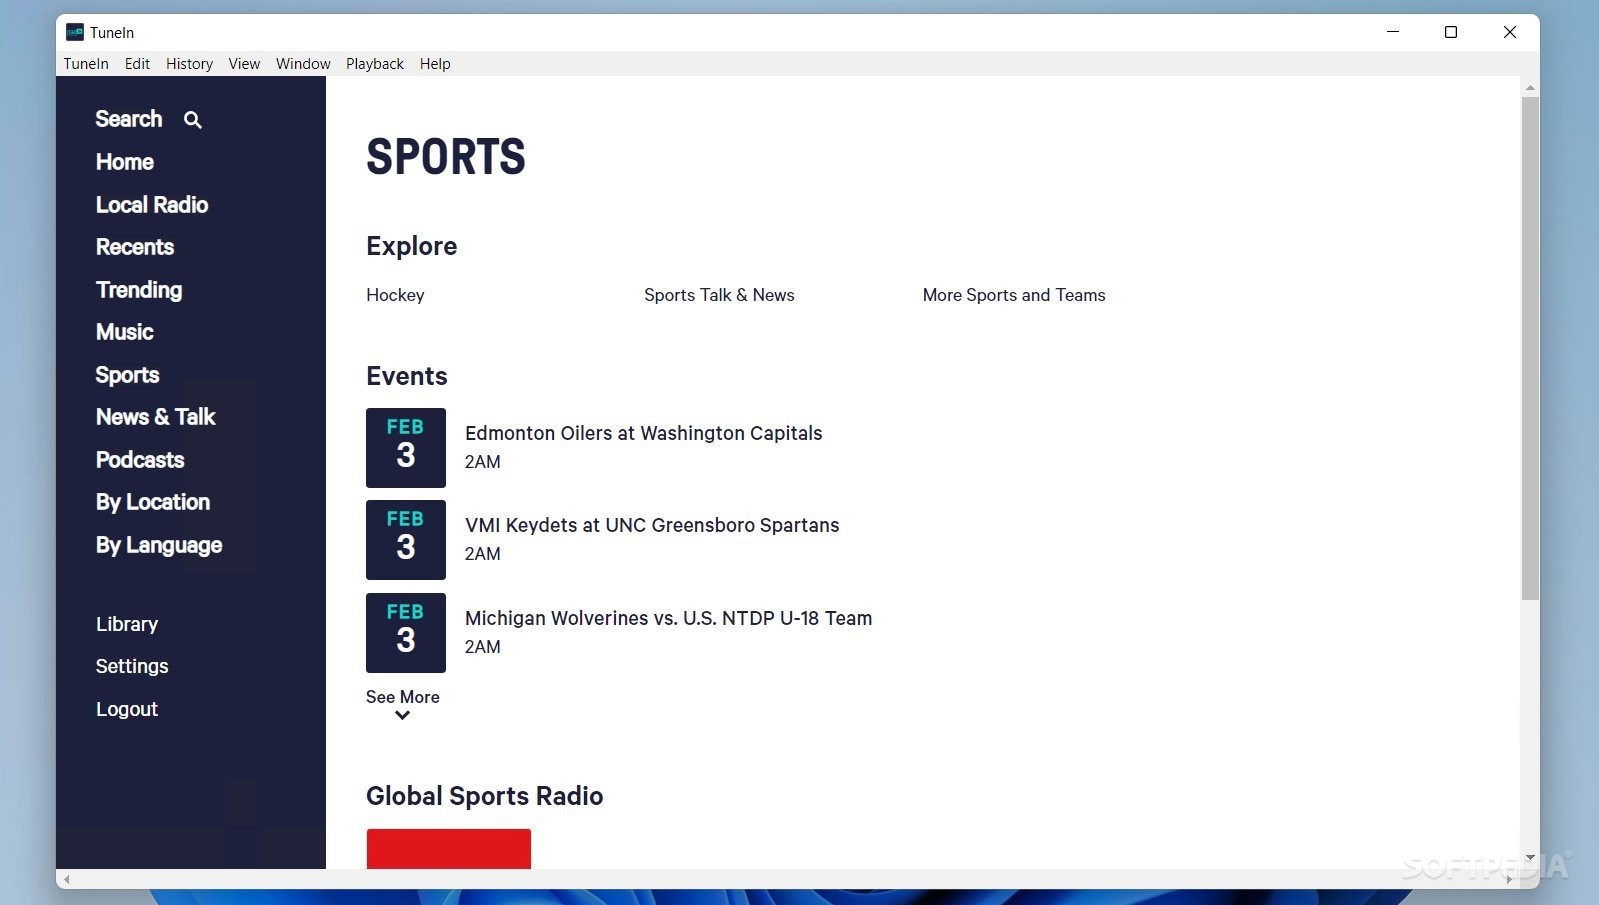Click the vertical scrollbar thumb
1599x905 pixels.
pyautogui.click(x=1530, y=348)
